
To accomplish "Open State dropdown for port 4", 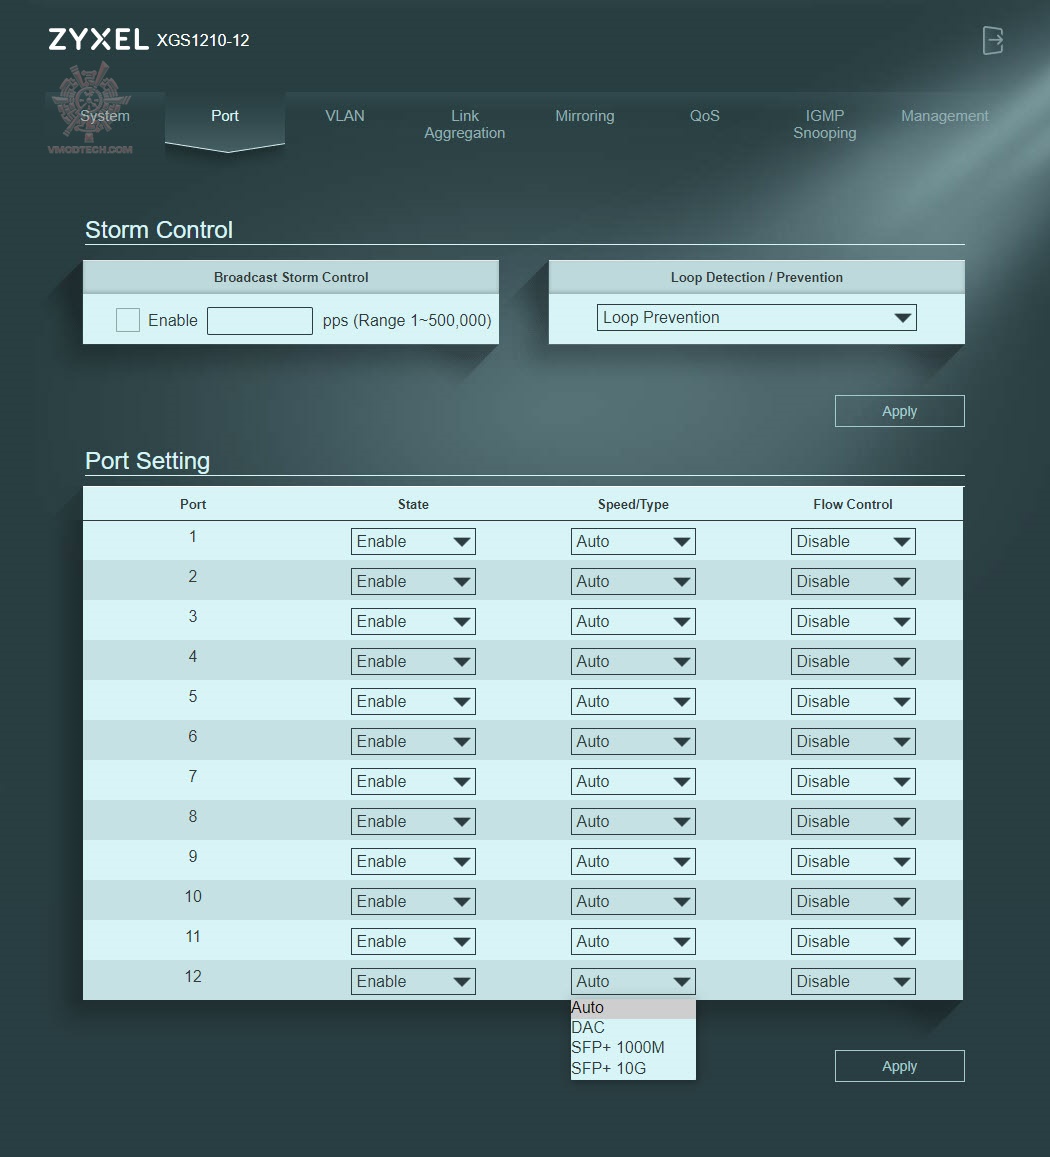I will [413, 661].
